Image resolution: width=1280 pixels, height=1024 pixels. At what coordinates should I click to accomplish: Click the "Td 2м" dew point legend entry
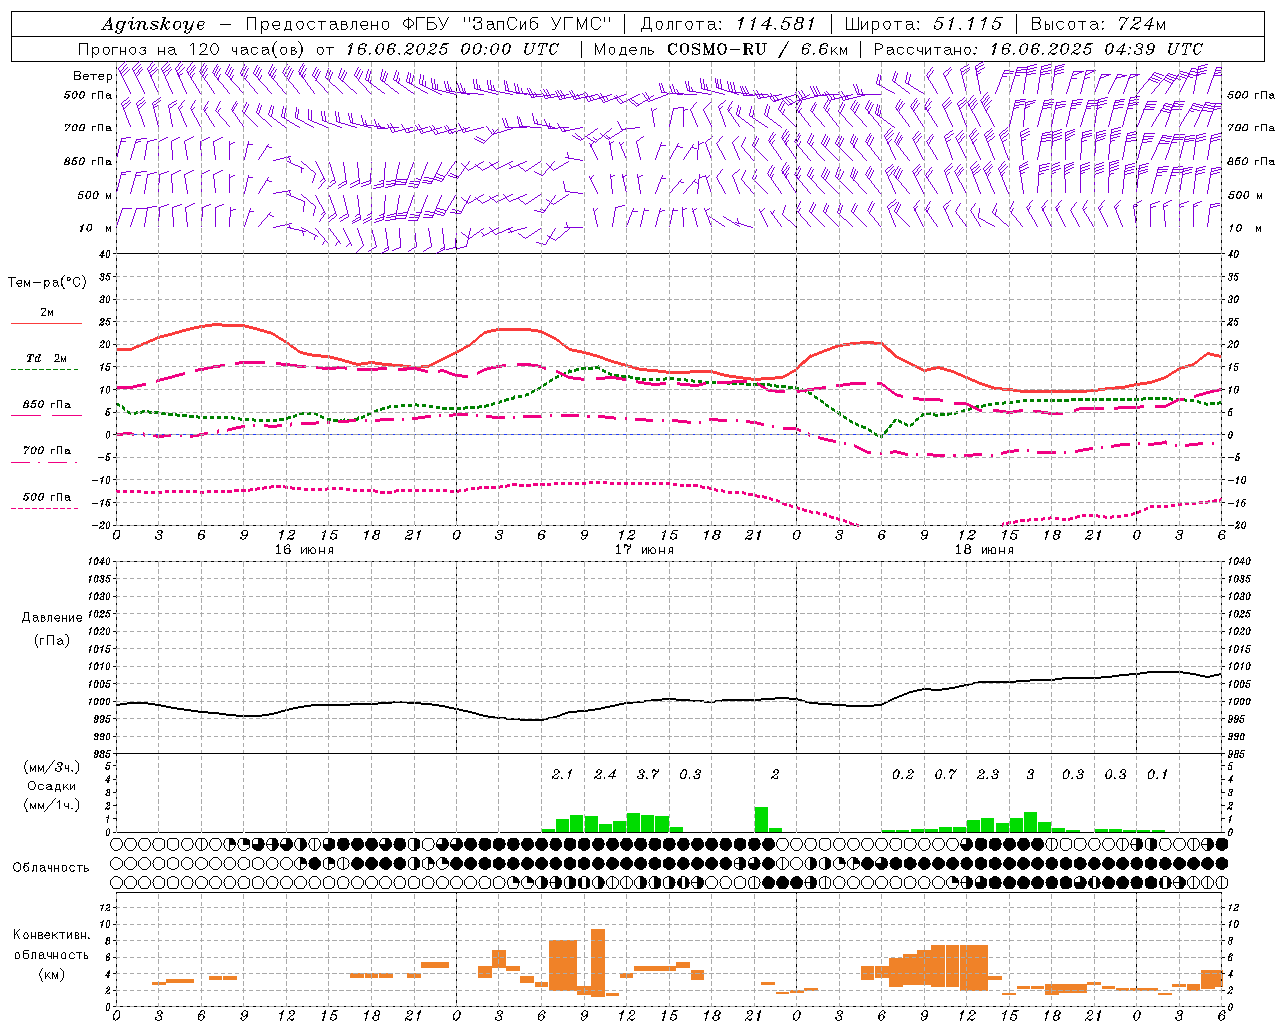[x=46, y=358]
